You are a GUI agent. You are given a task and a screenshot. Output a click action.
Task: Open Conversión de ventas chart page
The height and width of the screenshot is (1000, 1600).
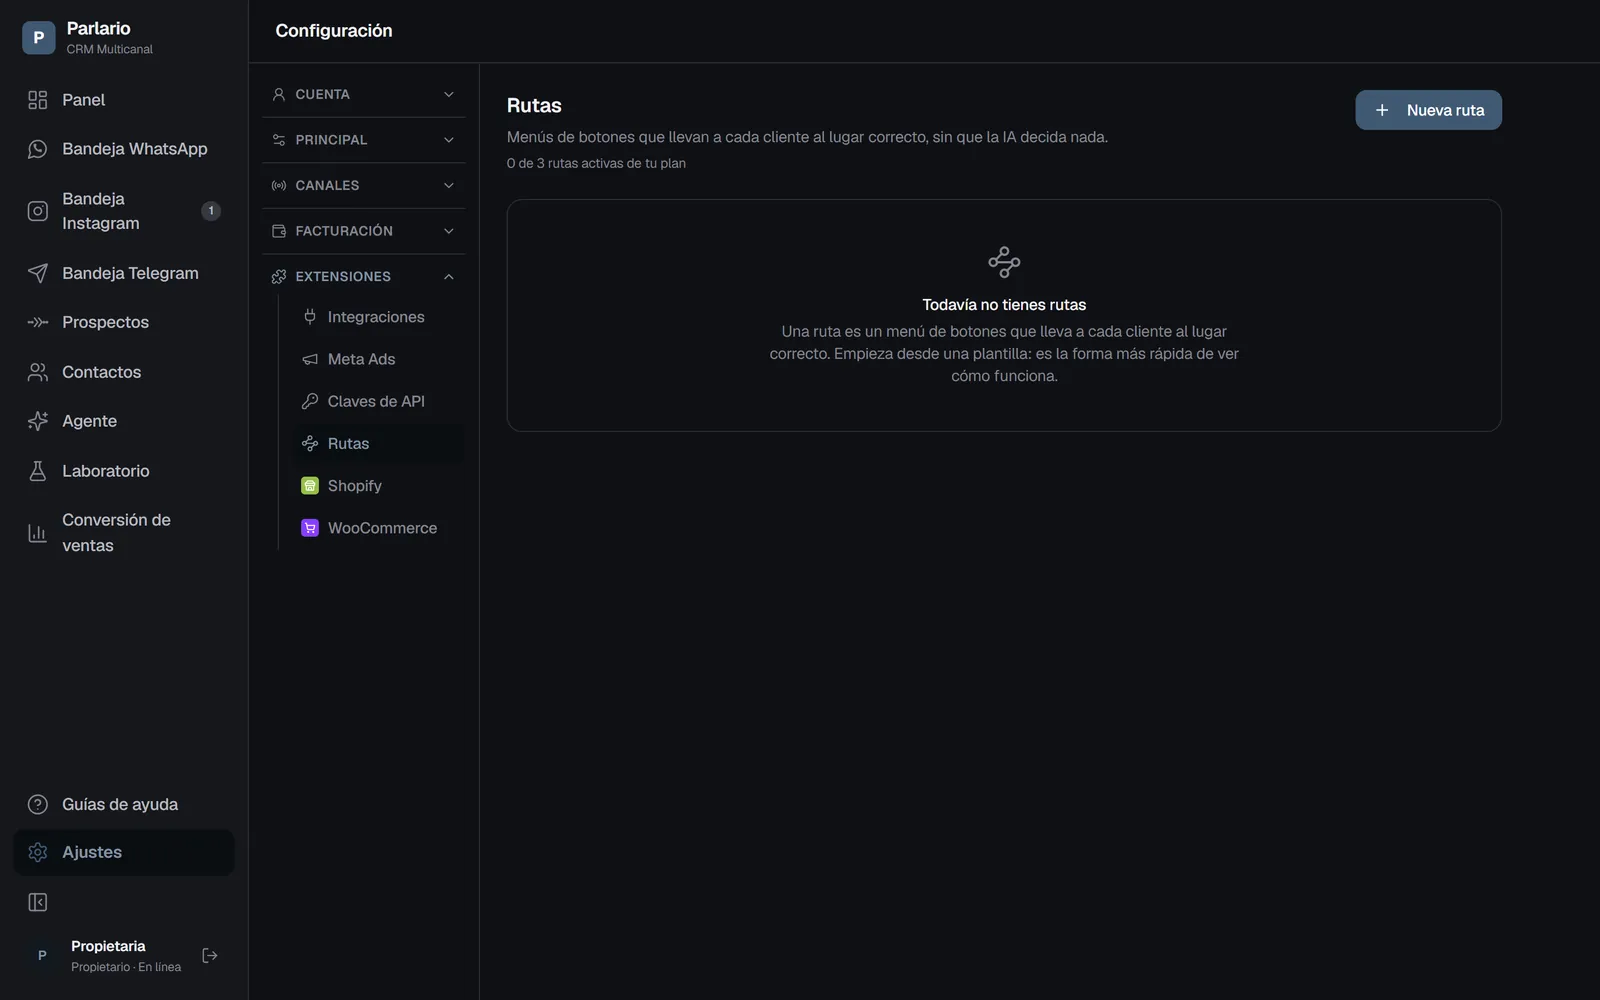pyautogui.click(x=124, y=533)
